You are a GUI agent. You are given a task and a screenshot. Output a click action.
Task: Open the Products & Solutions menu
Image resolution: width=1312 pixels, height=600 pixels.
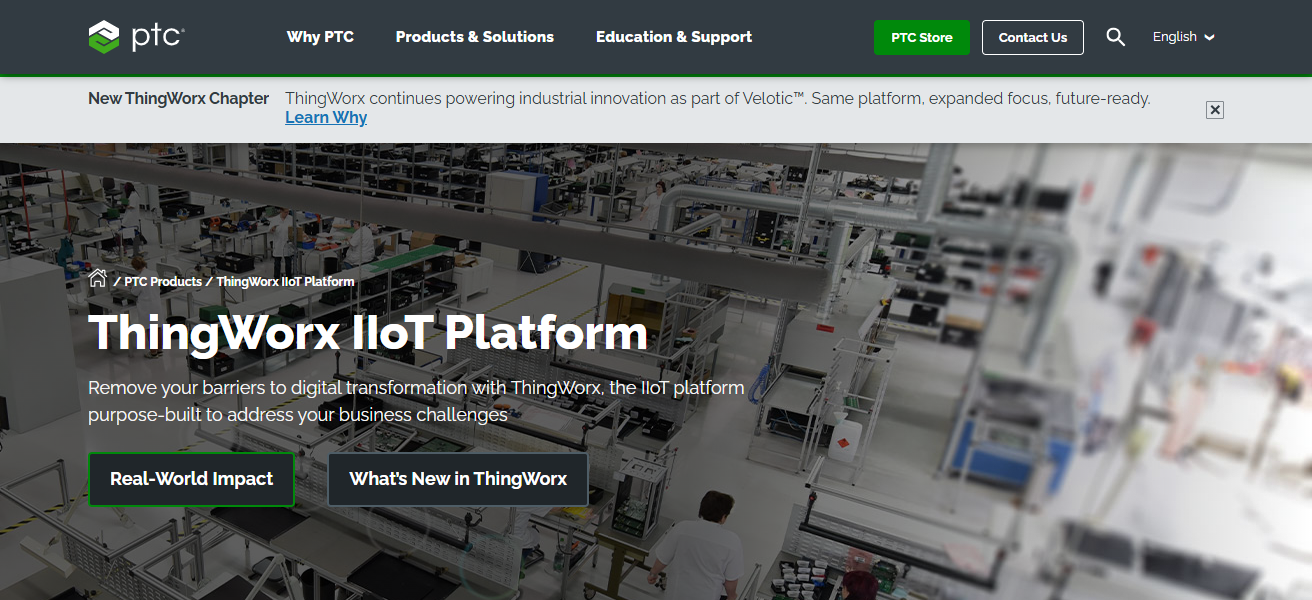pos(475,37)
